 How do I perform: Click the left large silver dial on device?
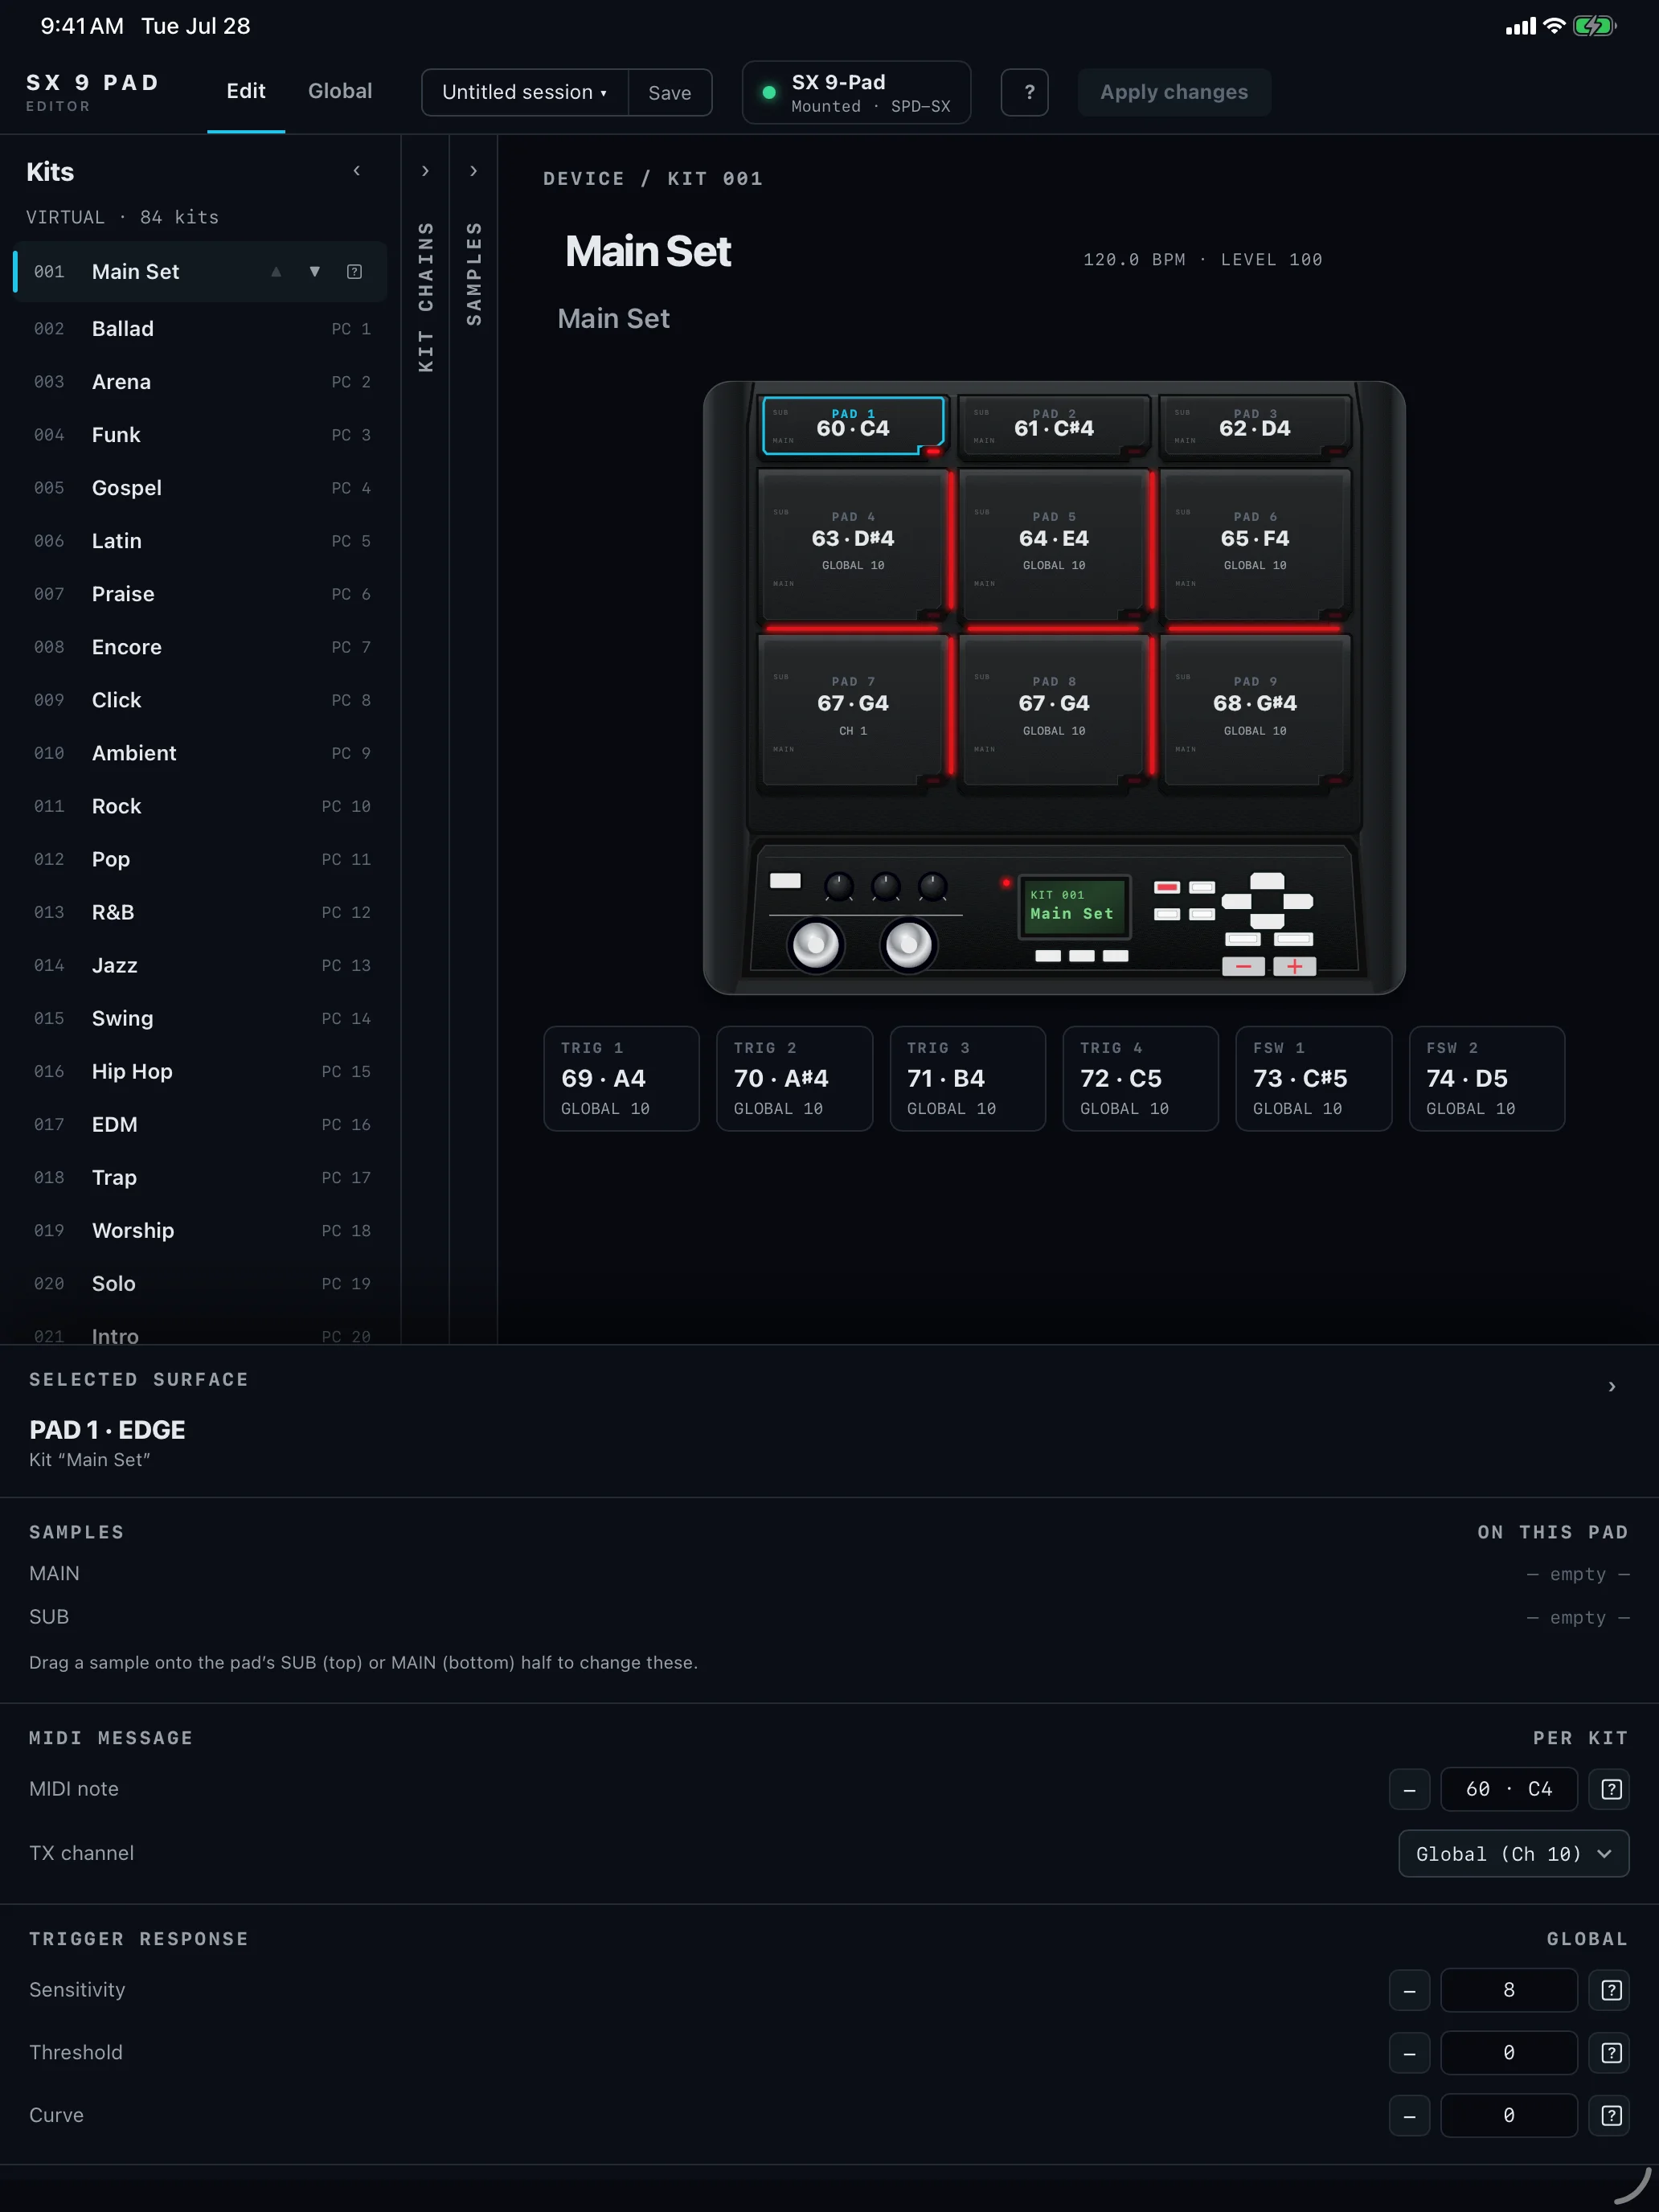coord(815,944)
